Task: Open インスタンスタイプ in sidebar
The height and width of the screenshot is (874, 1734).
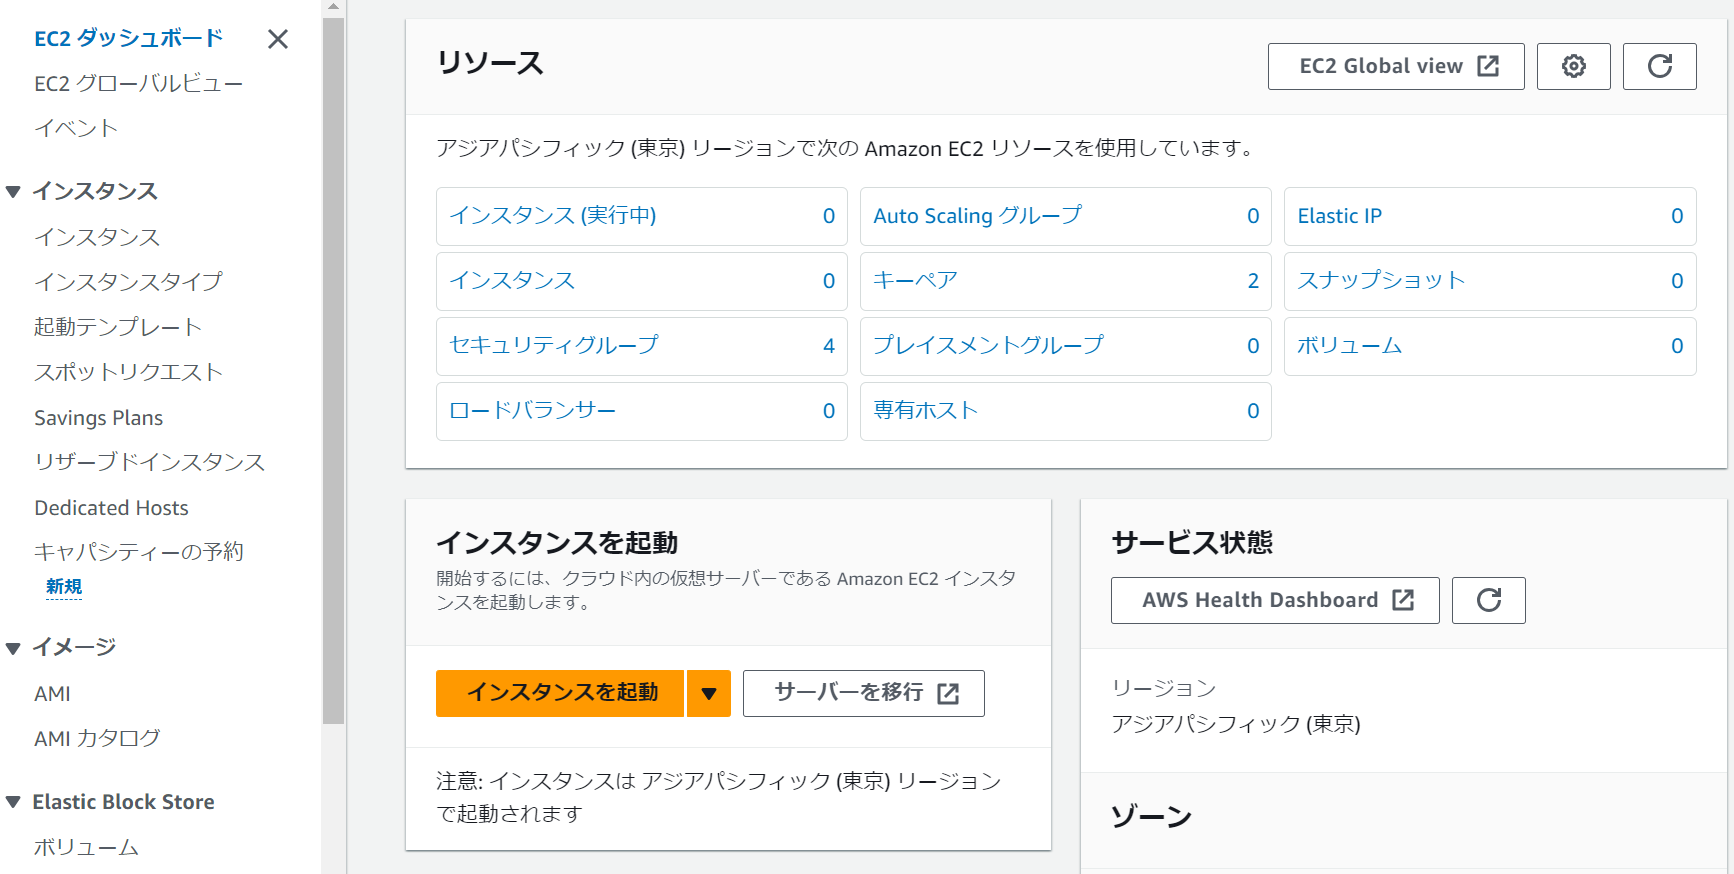Action: tap(128, 282)
